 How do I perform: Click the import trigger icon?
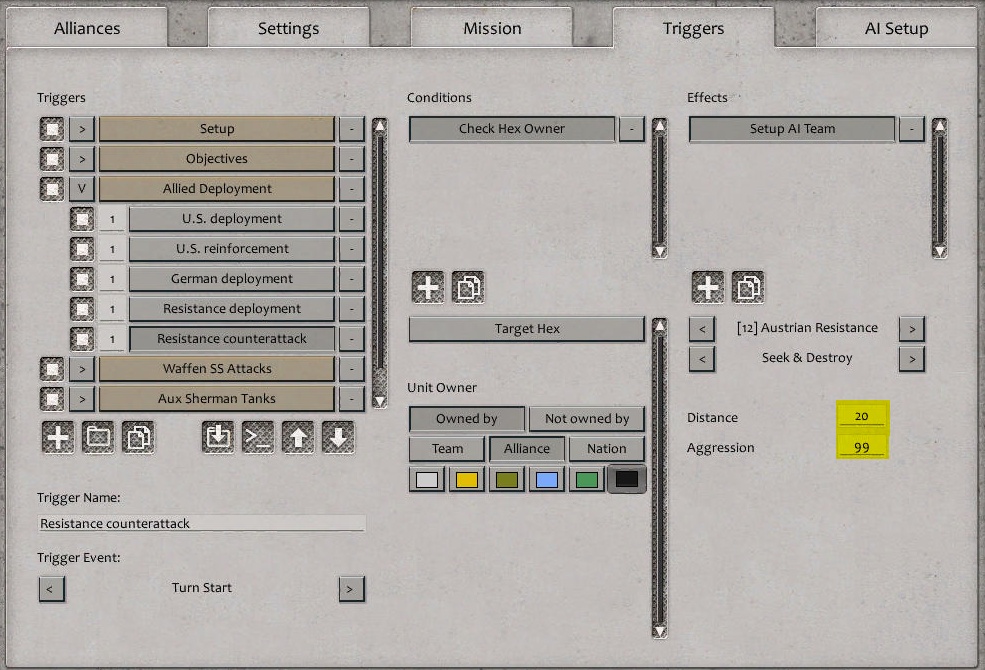(217, 438)
